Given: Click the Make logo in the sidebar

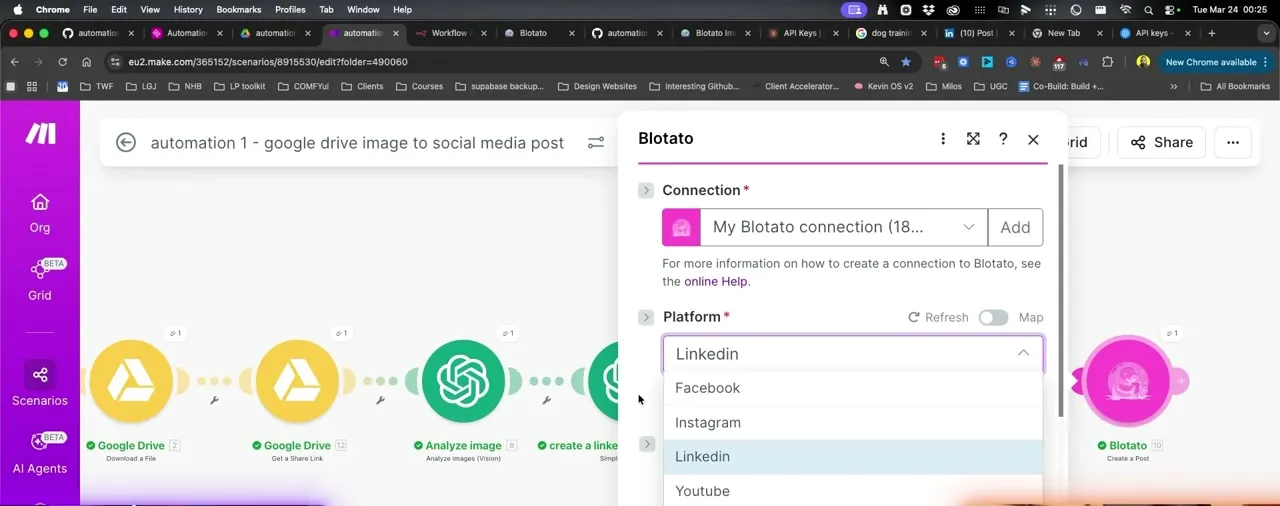Looking at the screenshot, I should [40, 134].
